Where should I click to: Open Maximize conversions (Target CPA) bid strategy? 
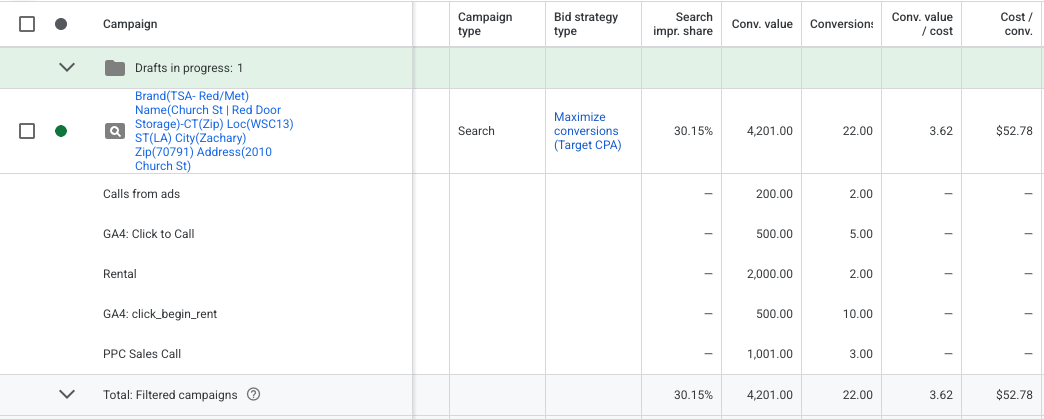pos(586,131)
